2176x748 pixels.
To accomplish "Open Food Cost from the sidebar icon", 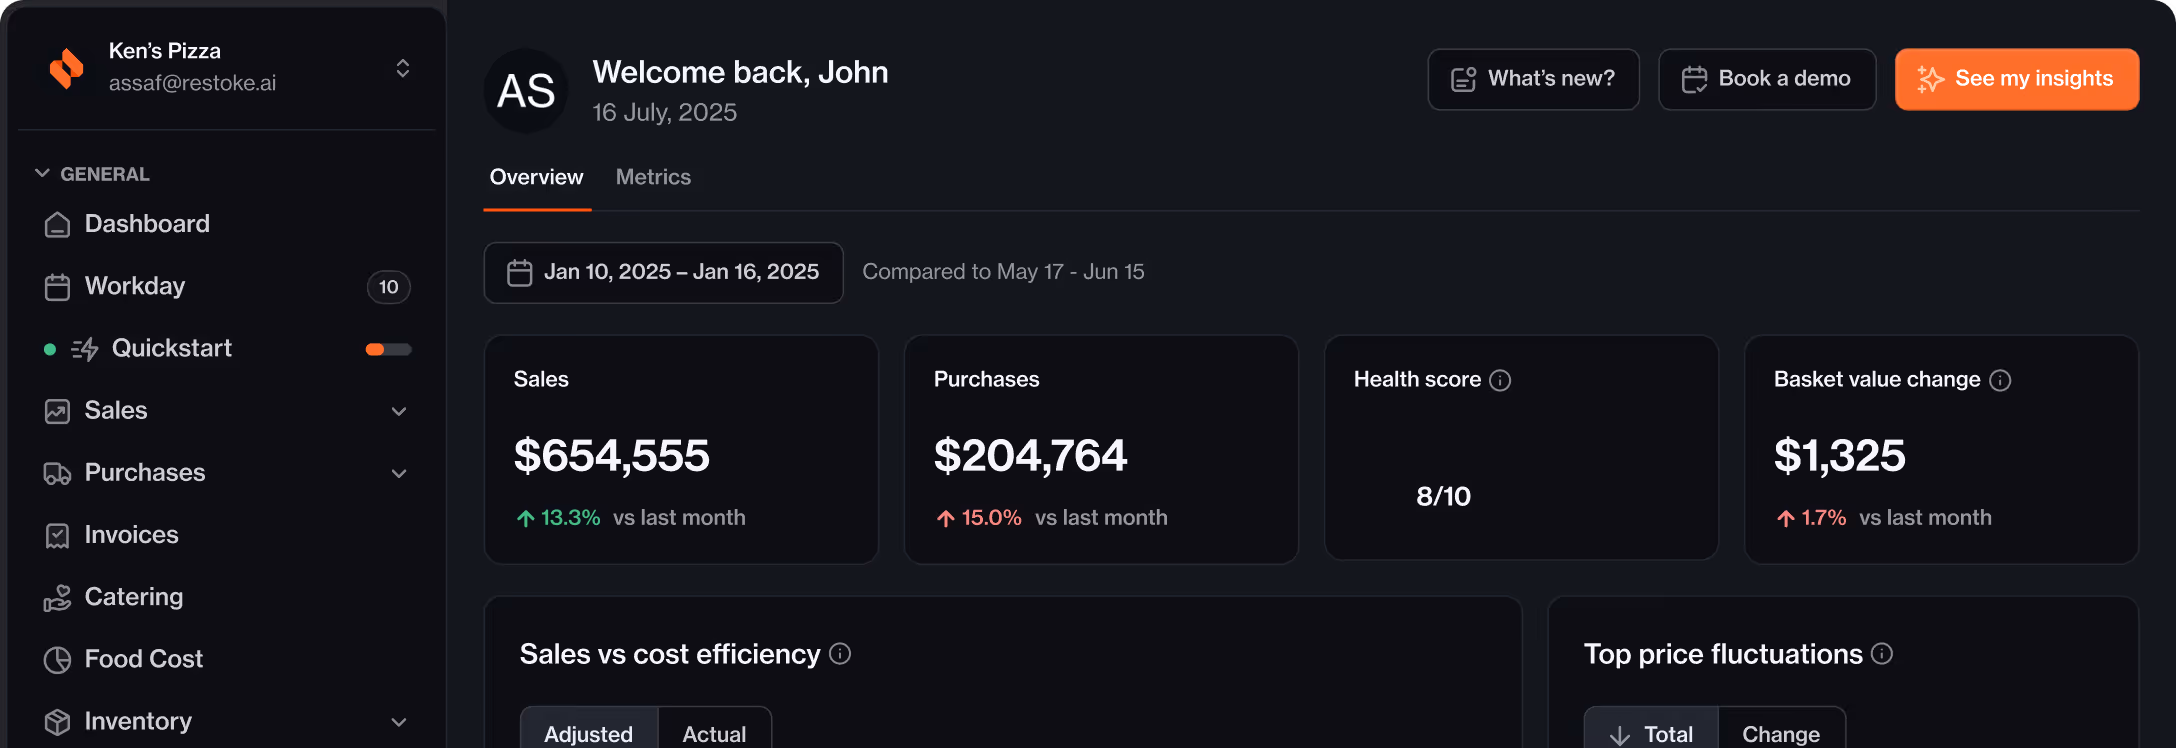I will (x=58, y=660).
